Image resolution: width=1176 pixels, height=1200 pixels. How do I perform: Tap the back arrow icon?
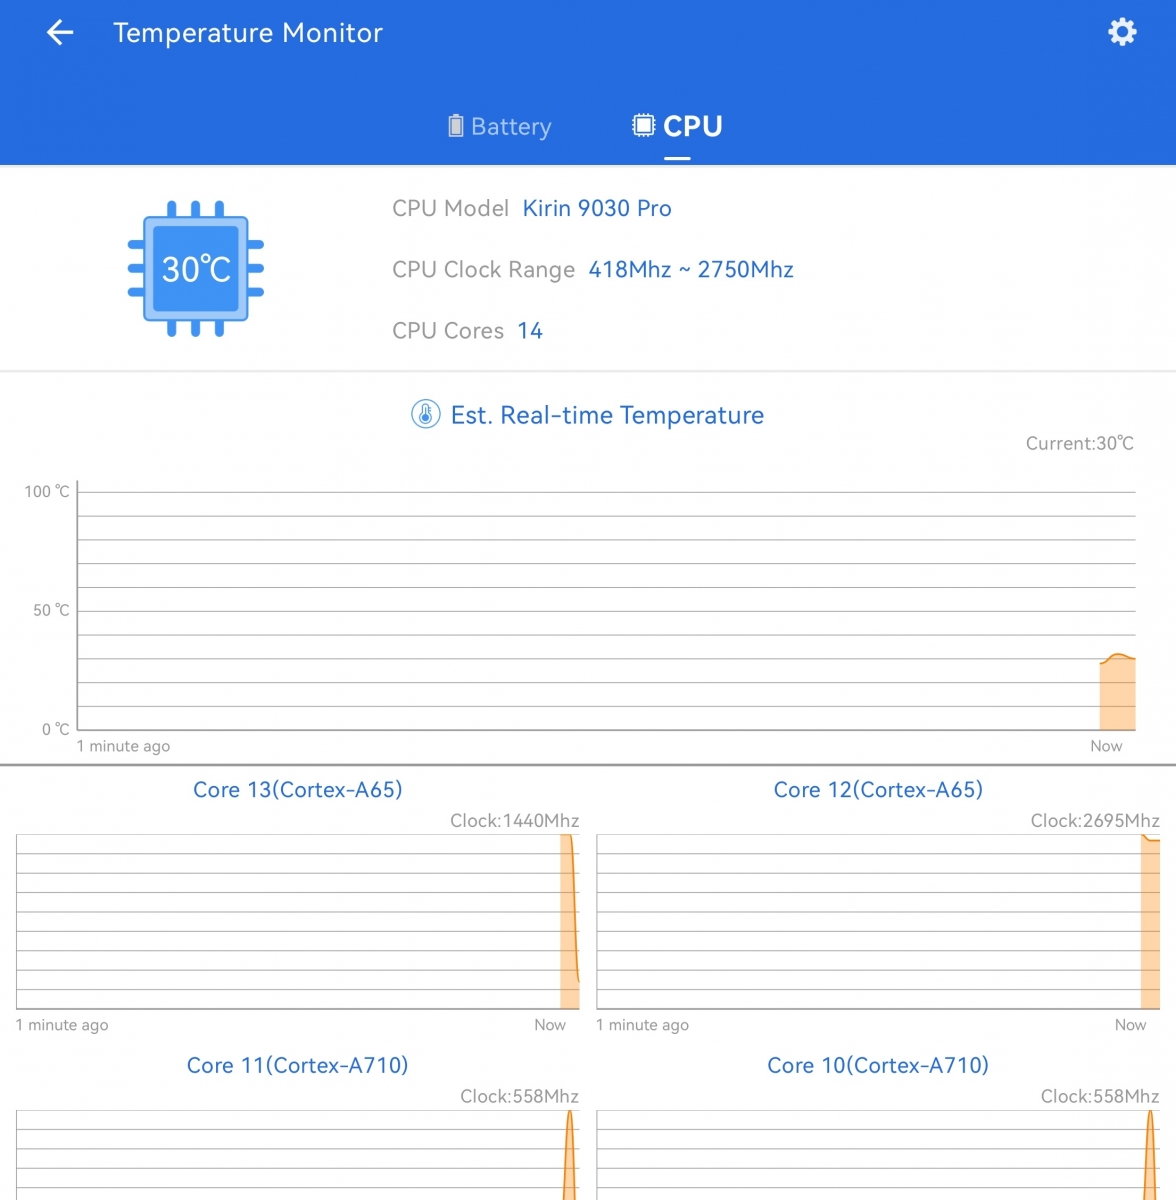point(60,33)
